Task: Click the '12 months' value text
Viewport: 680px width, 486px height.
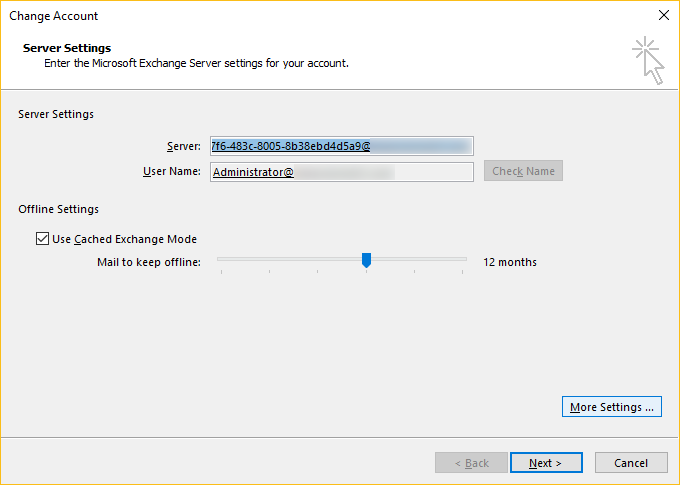Action: tap(510, 262)
